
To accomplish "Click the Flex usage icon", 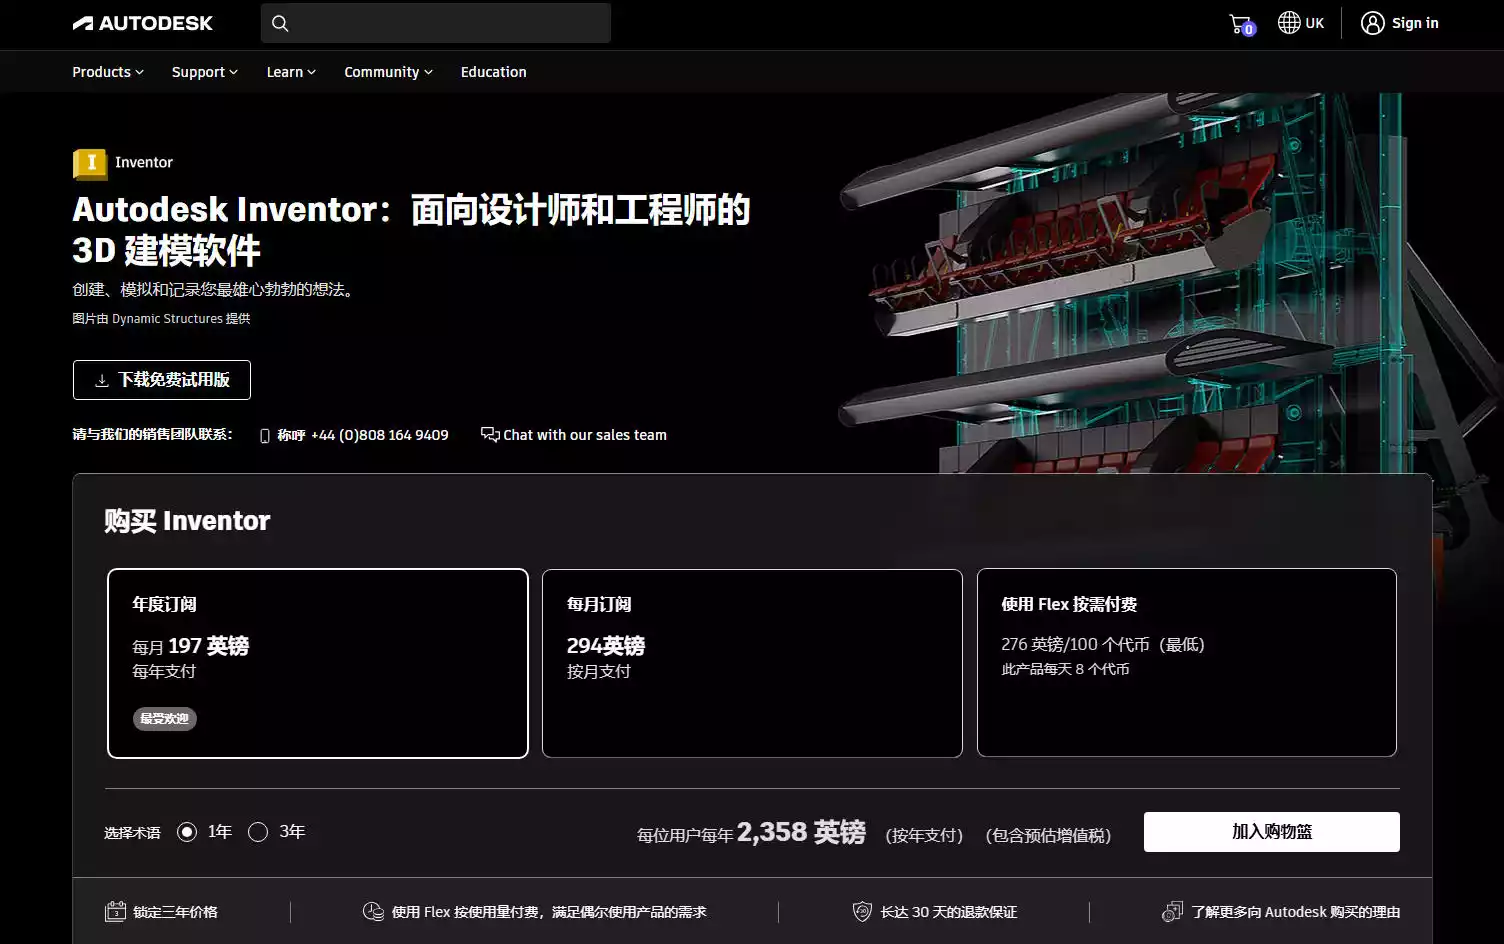I will [373, 912].
